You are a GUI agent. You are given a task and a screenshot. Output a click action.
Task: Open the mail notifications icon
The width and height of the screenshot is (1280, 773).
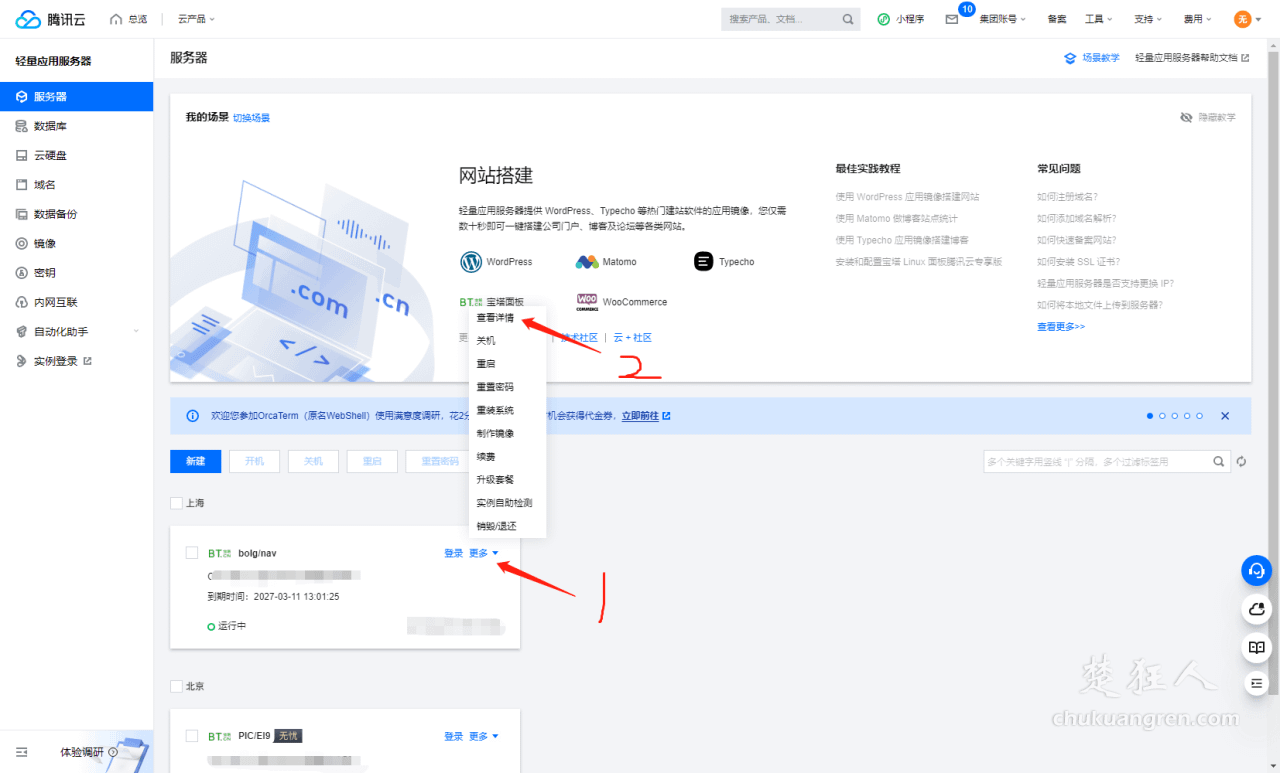[951, 19]
